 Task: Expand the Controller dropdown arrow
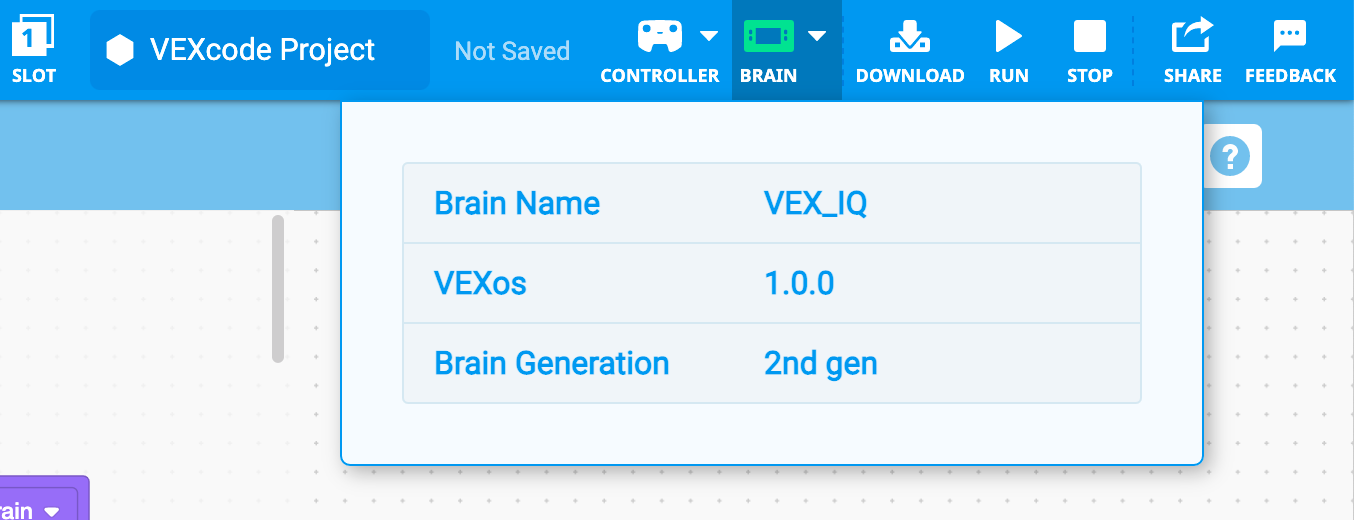pos(708,36)
